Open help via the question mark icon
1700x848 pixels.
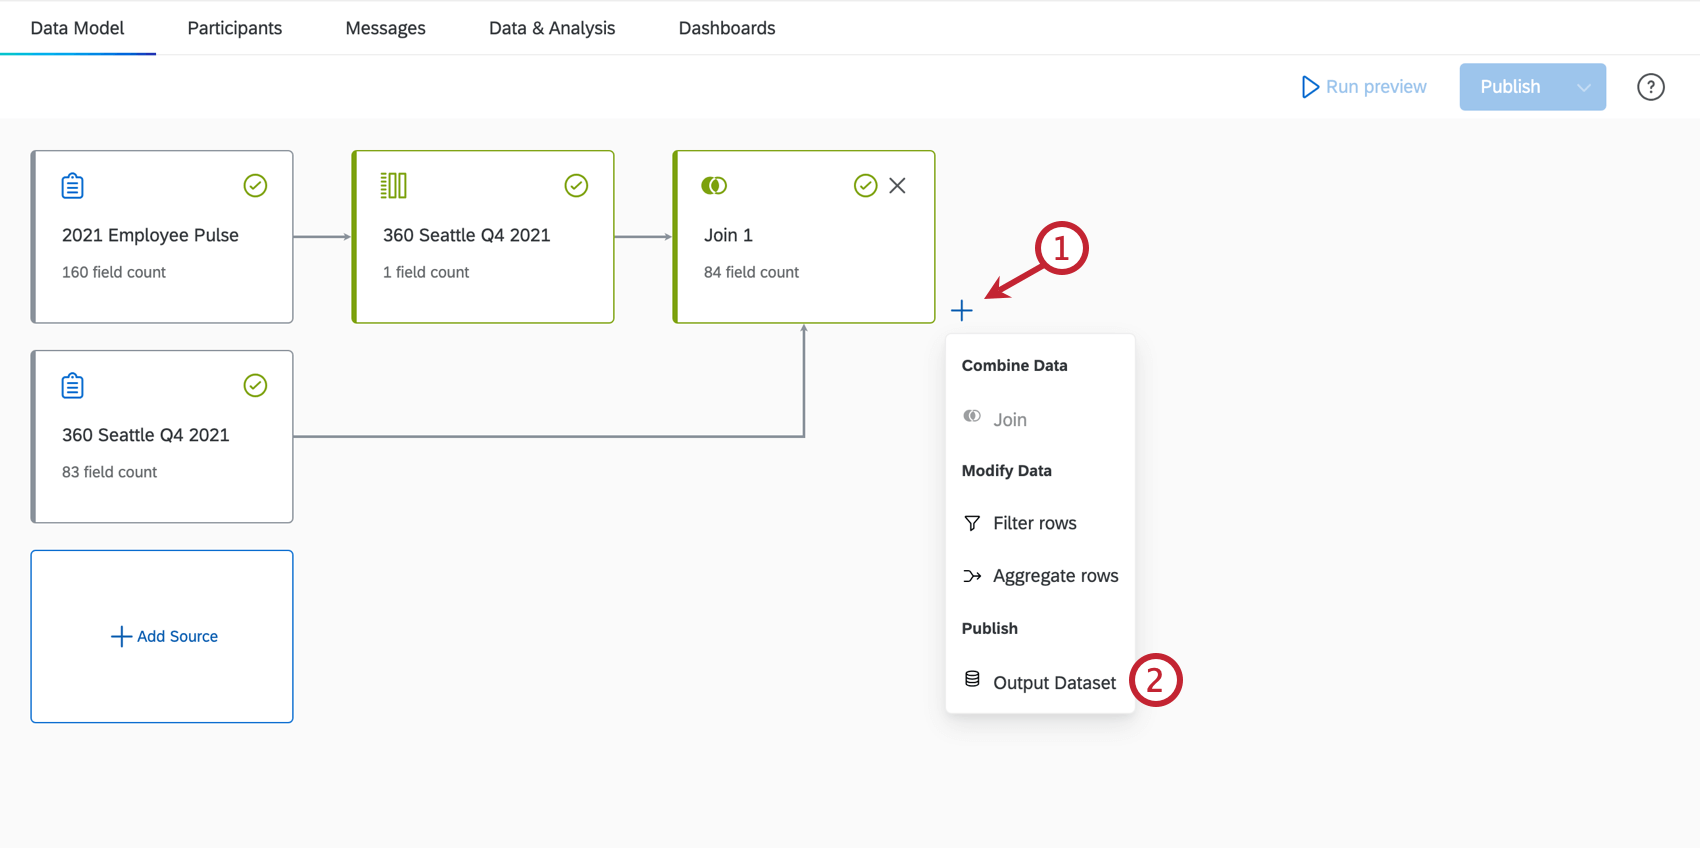click(1651, 87)
